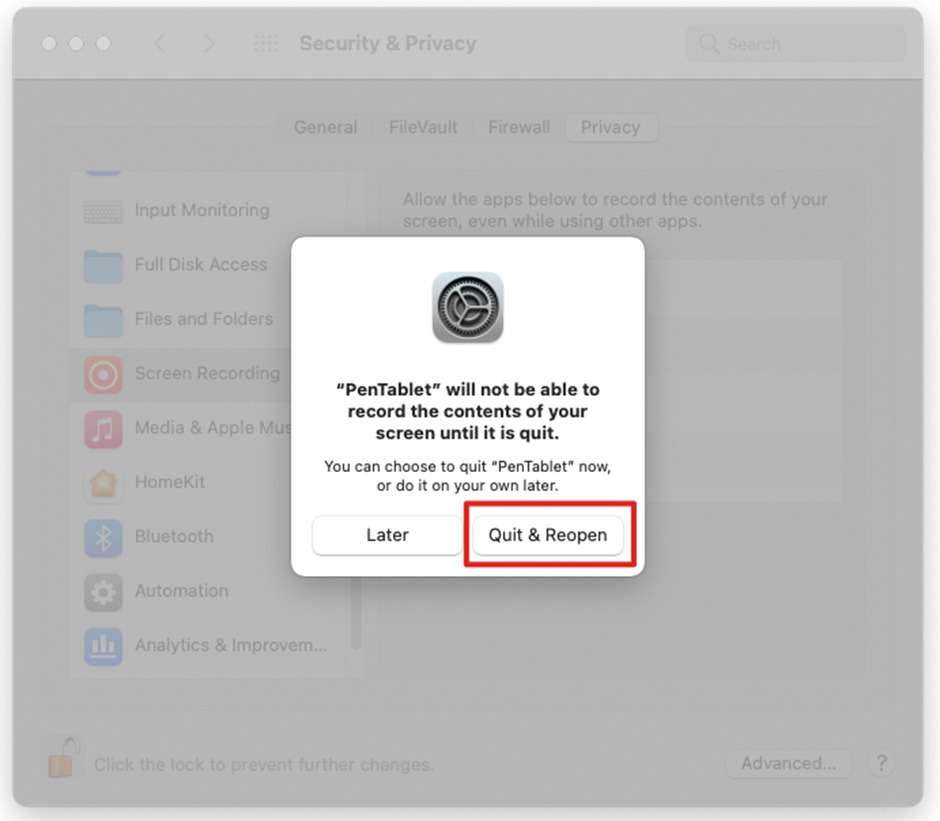Switch to the FileVault tab

[423, 127]
